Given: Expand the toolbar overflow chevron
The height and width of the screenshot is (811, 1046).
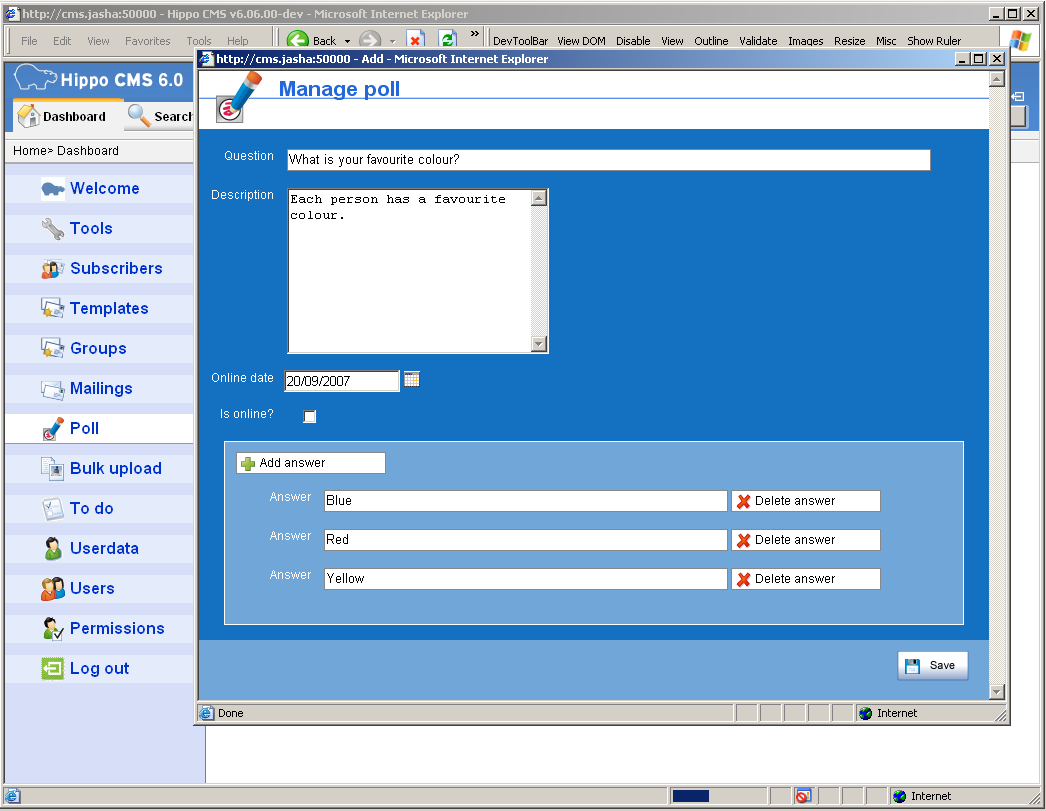Looking at the screenshot, I should [474, 35].
